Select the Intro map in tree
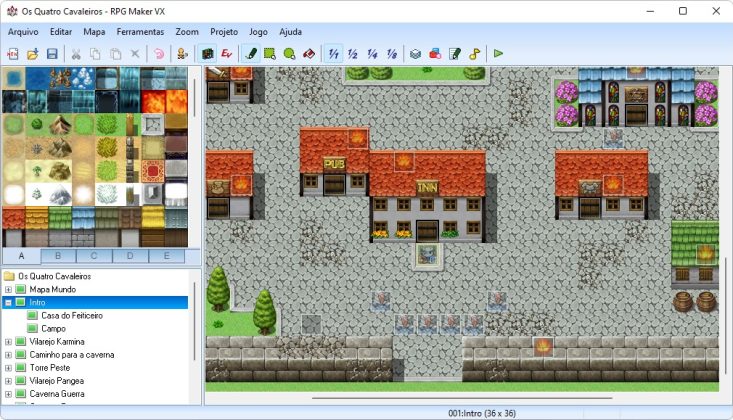This screenshot has width=733, height=420. click(37, 303)
